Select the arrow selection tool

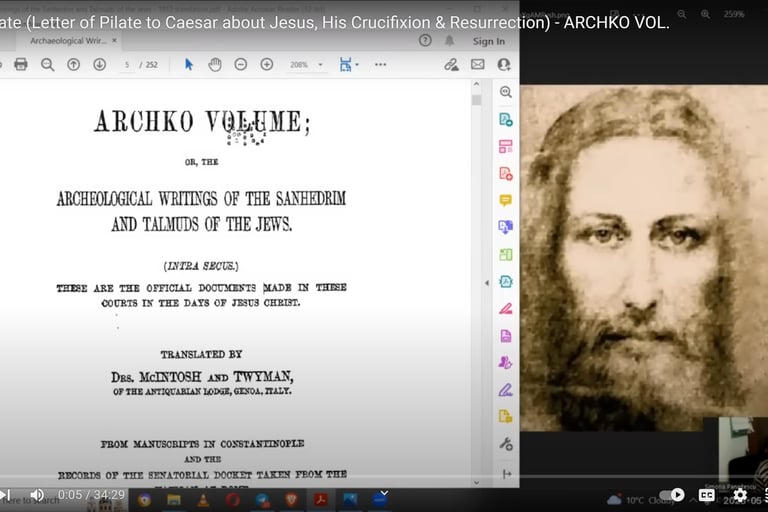[189, 64]
